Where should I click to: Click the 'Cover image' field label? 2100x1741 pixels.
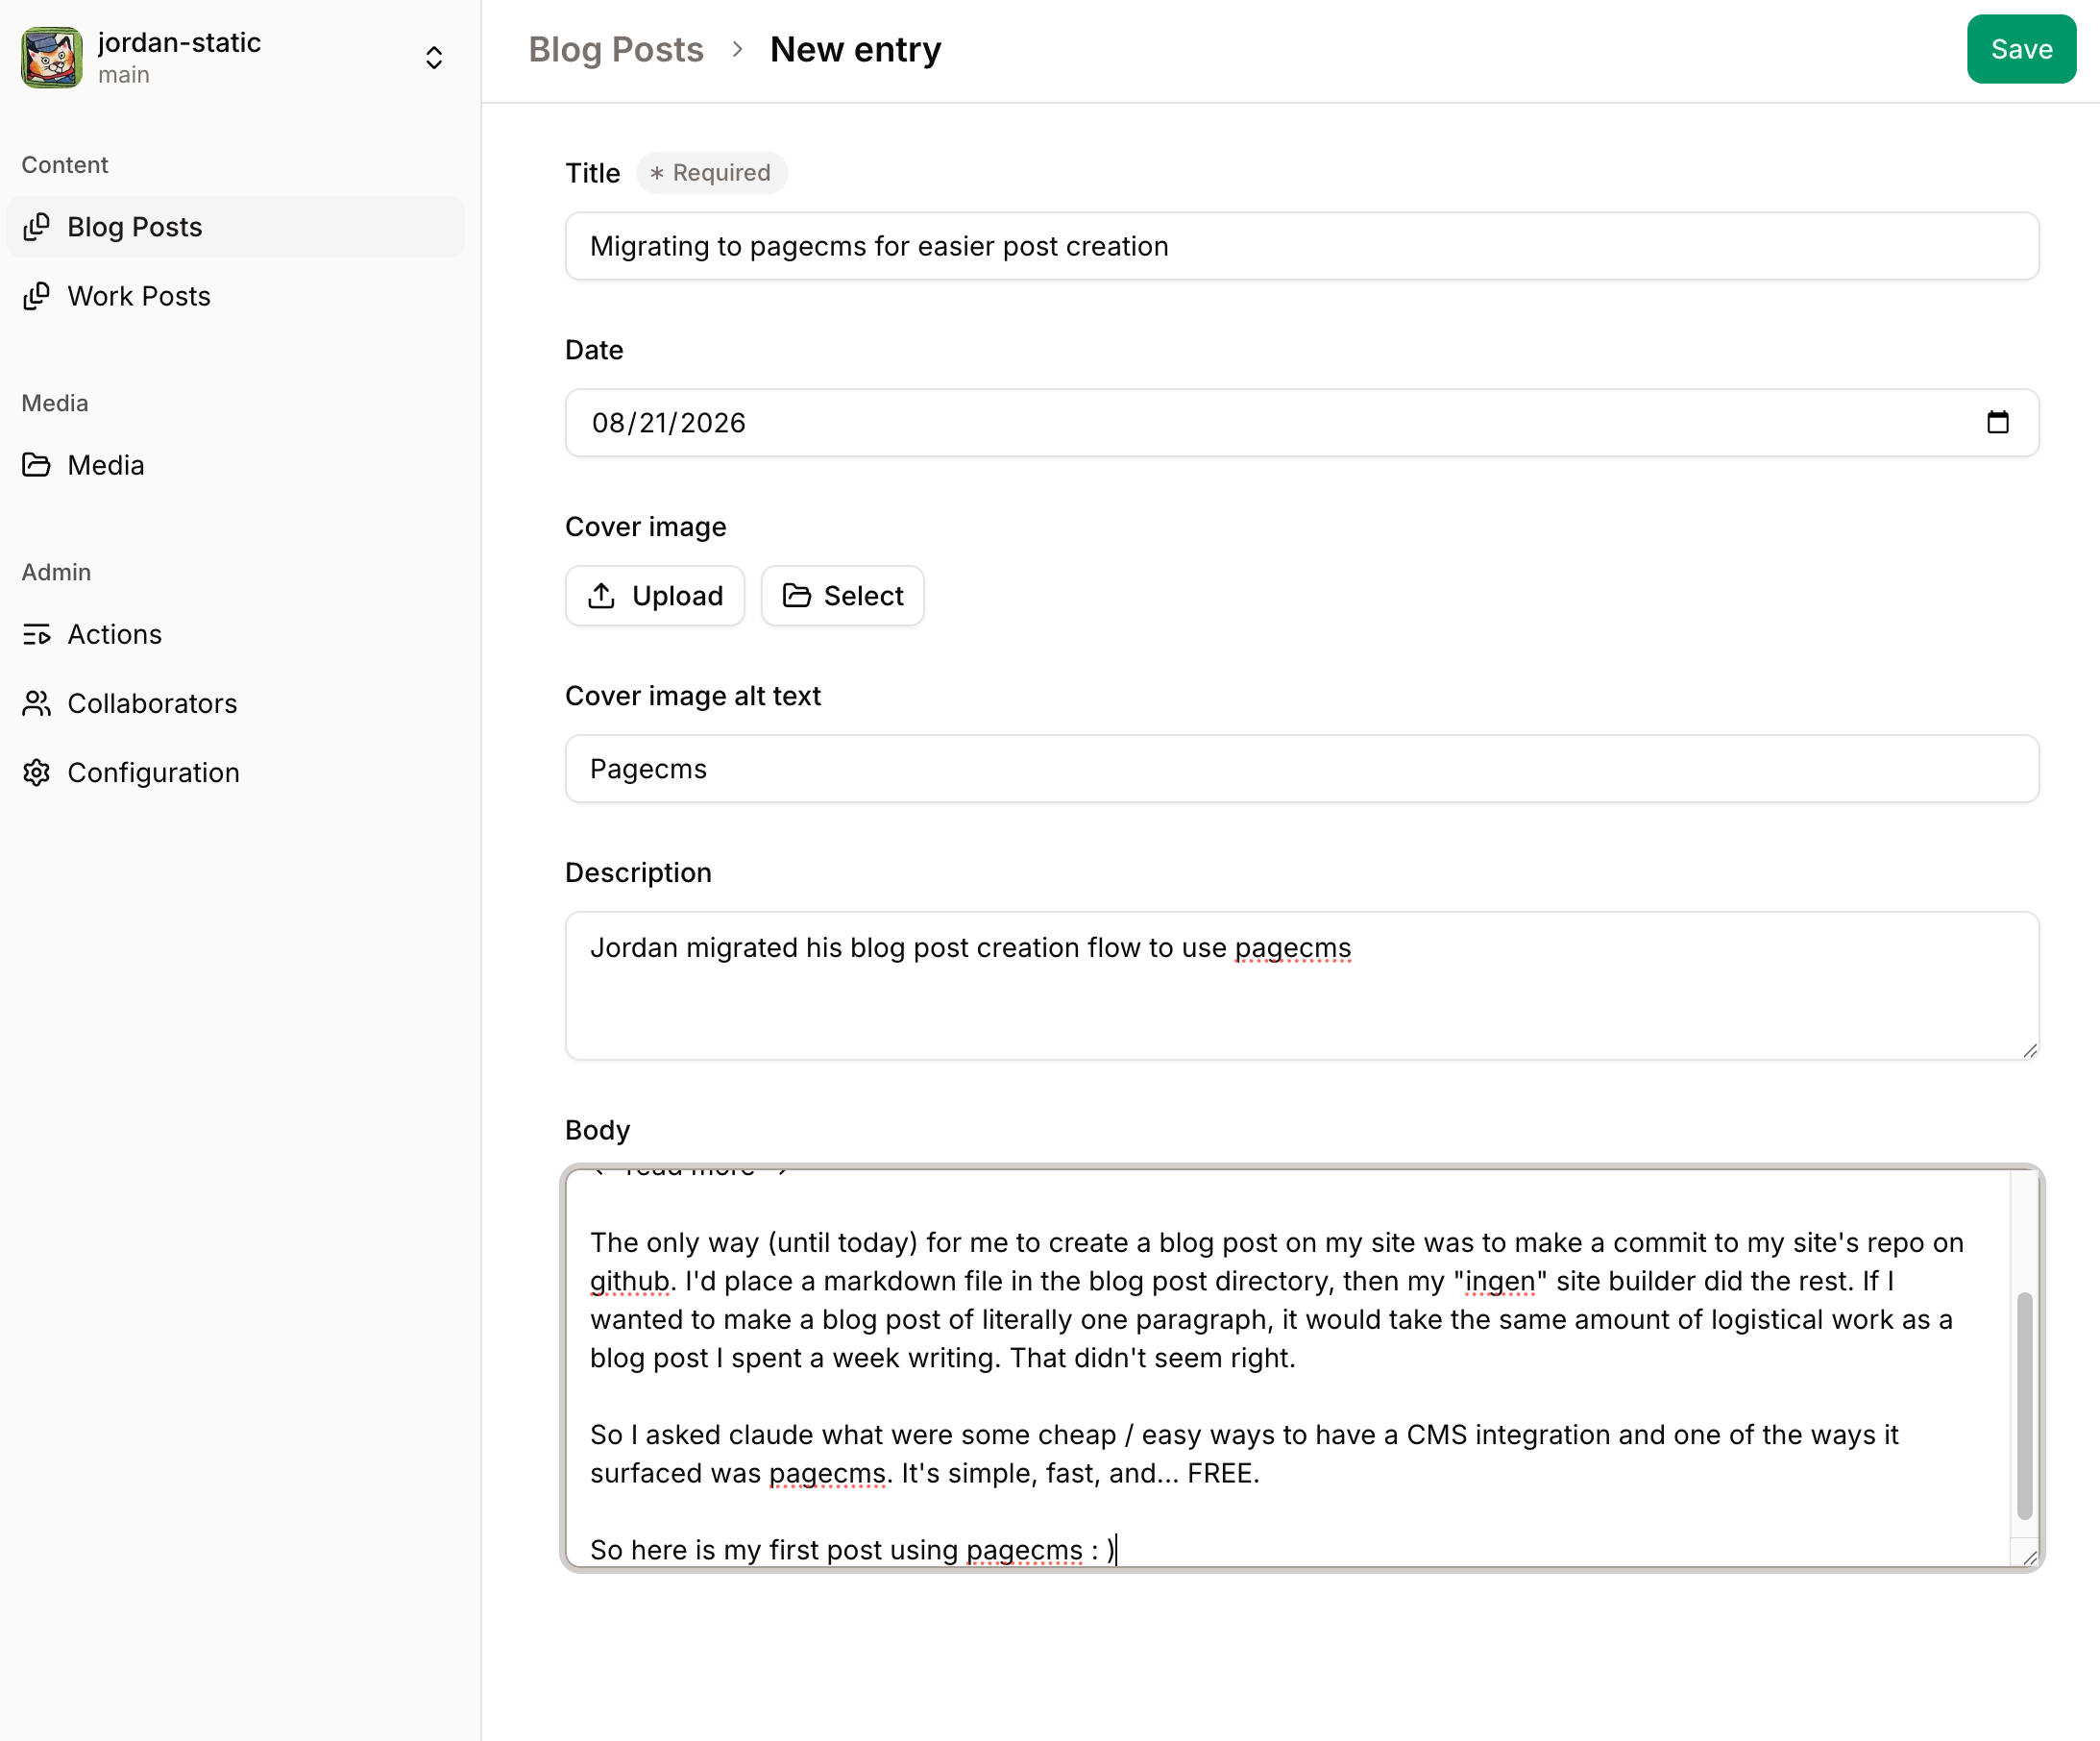pyautogui.click(x=646, y=527)
